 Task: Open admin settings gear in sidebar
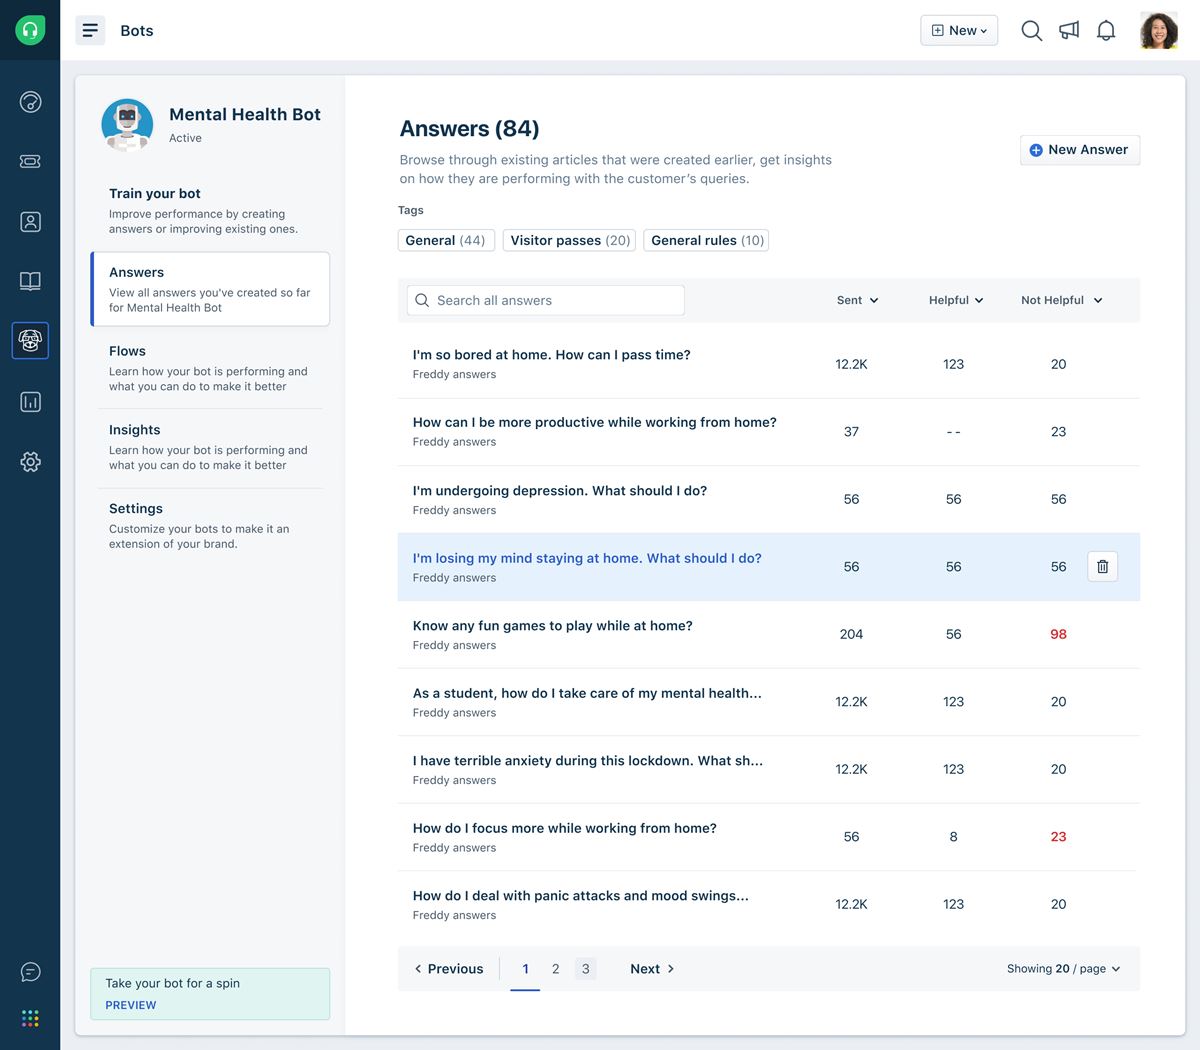30,461
